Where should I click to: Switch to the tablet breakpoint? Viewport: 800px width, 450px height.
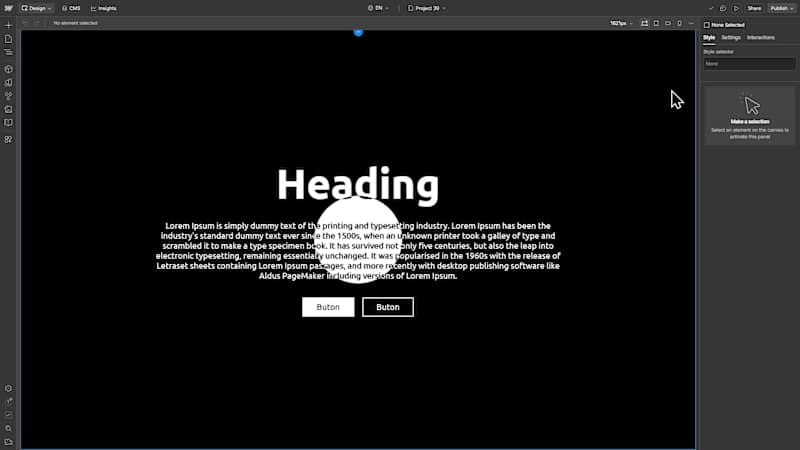pyautogui.click(x=656, y=23)
